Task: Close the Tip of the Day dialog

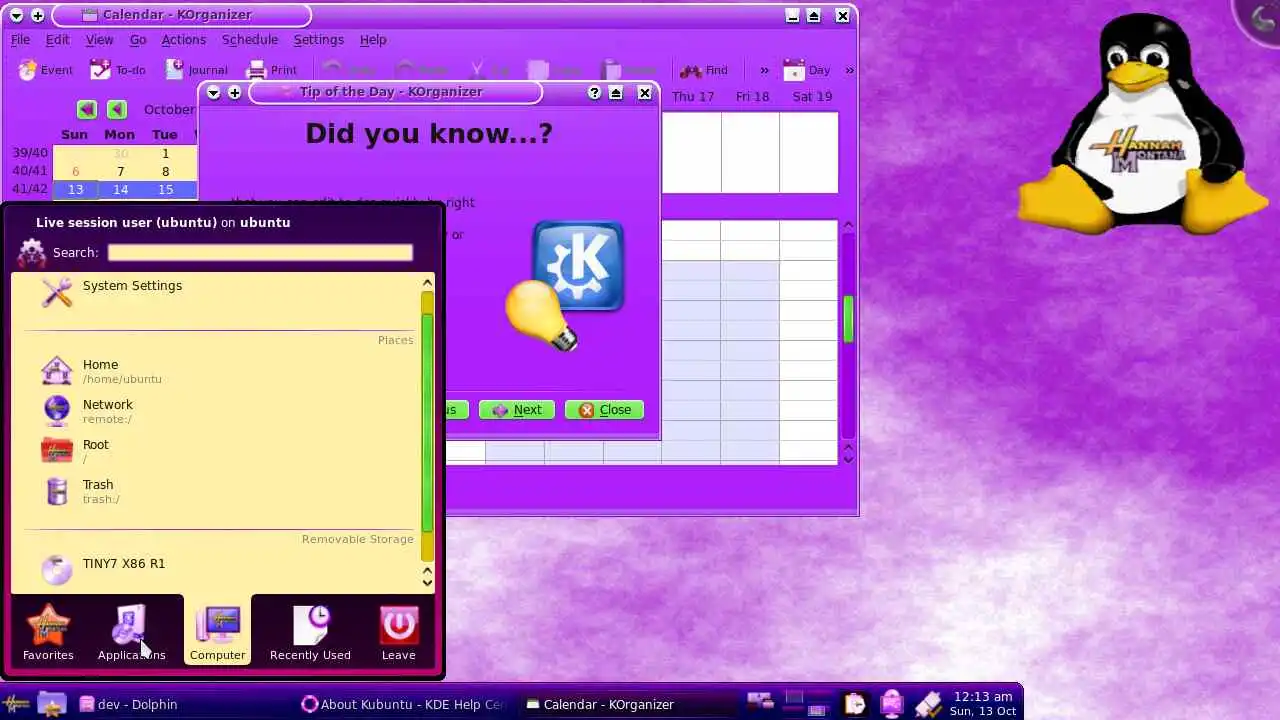Action: pos(605,410)
